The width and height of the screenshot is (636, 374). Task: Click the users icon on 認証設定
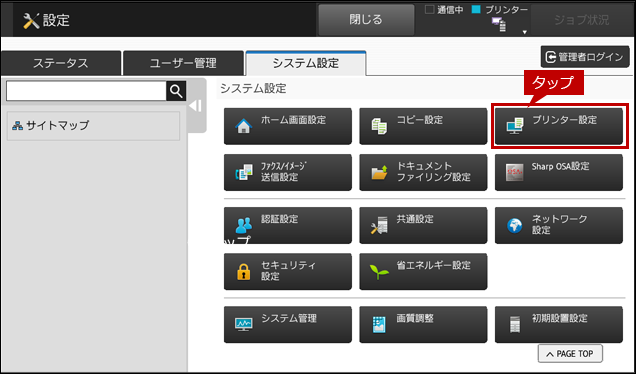coord(244,226)
